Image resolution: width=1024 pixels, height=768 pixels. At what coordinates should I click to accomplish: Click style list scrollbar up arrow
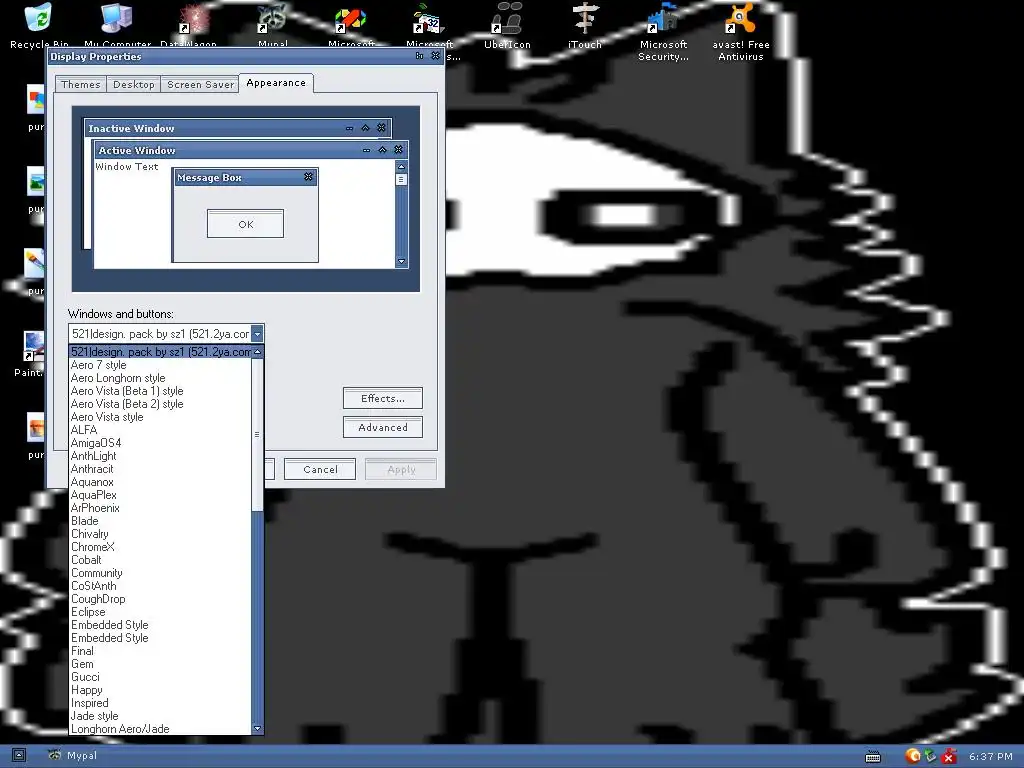257,352
